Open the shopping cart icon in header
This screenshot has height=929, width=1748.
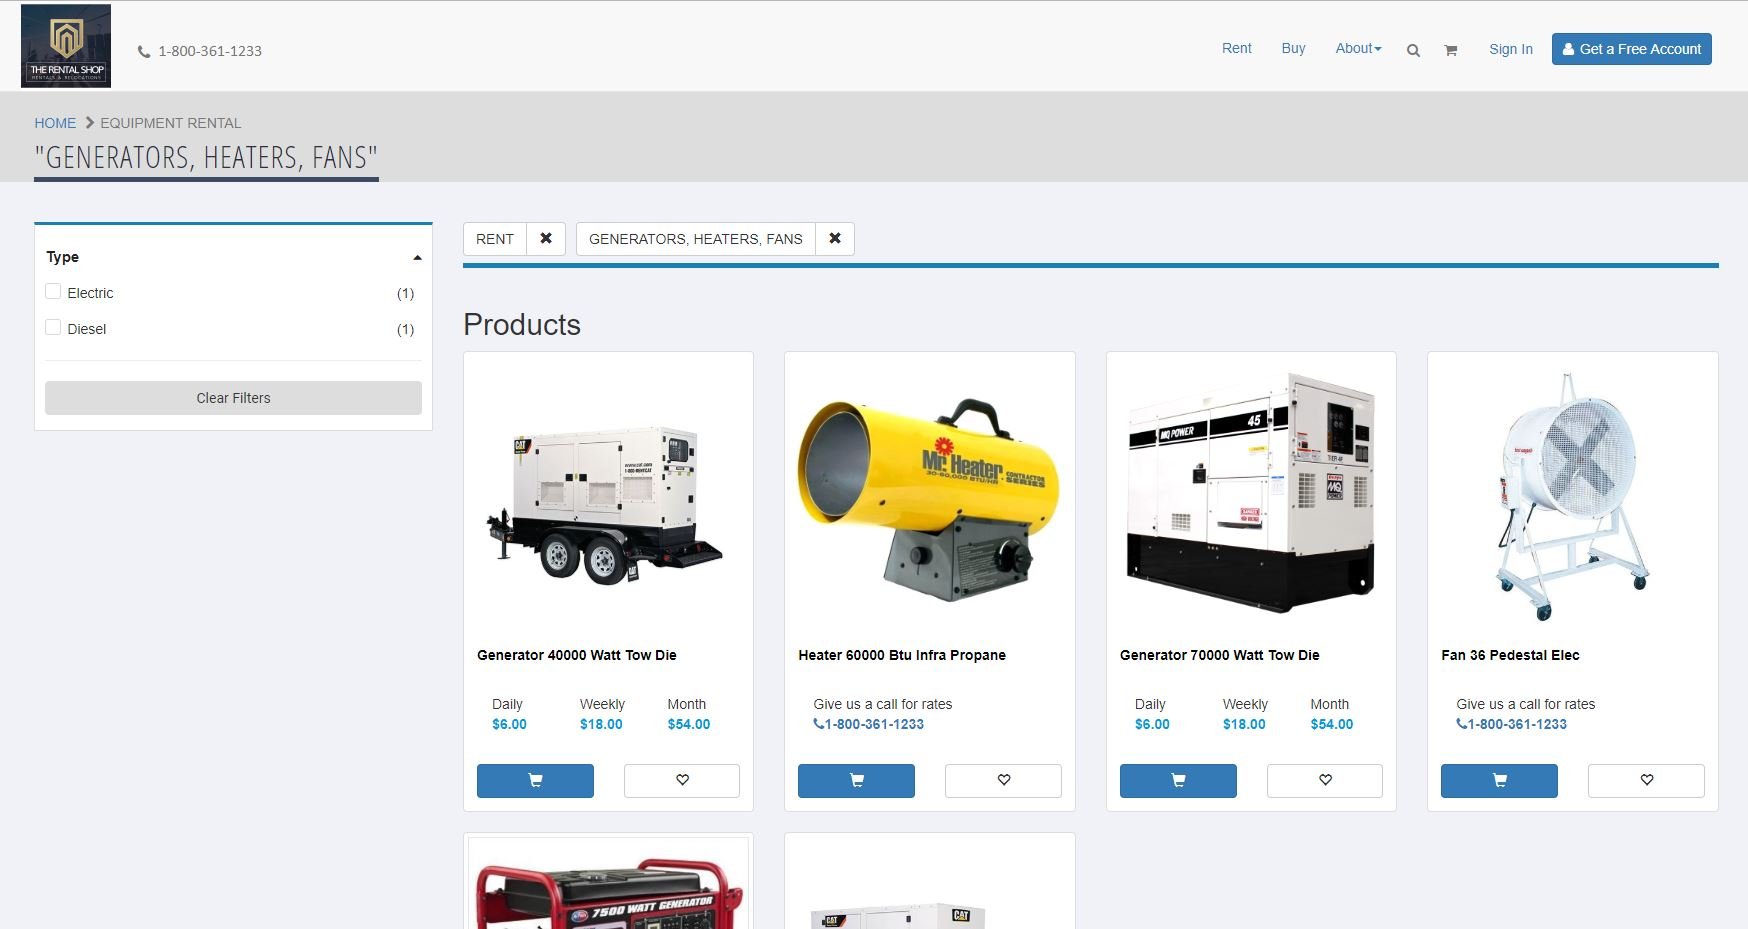coord(1450,50)
